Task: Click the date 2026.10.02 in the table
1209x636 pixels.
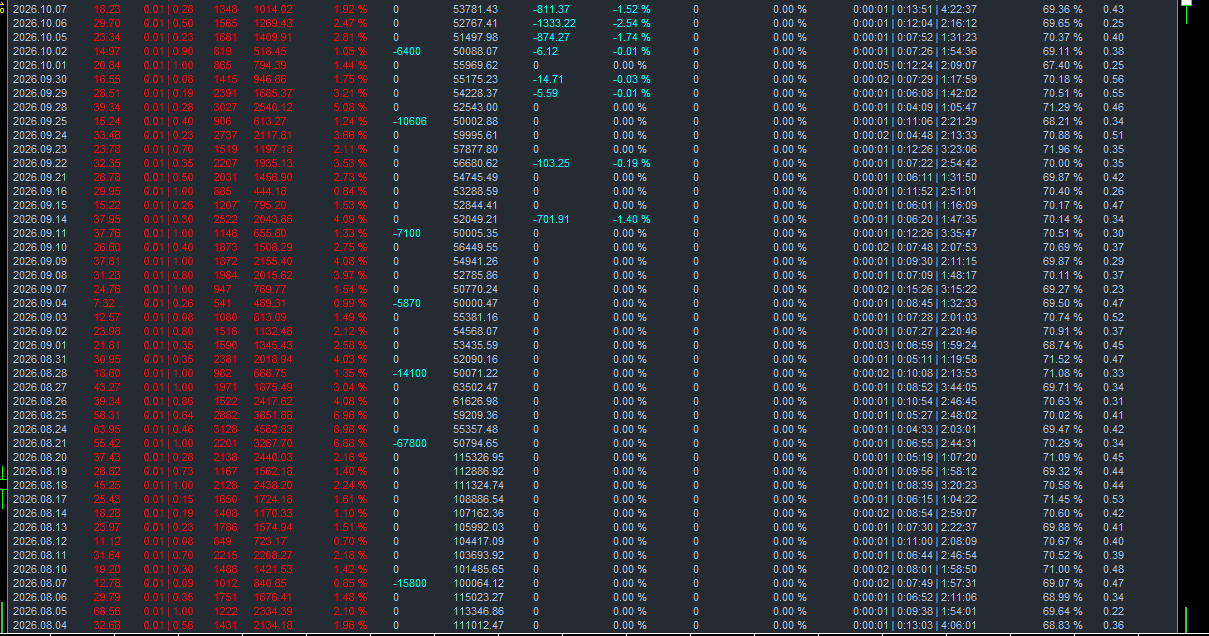Action: tap(39, 51)
